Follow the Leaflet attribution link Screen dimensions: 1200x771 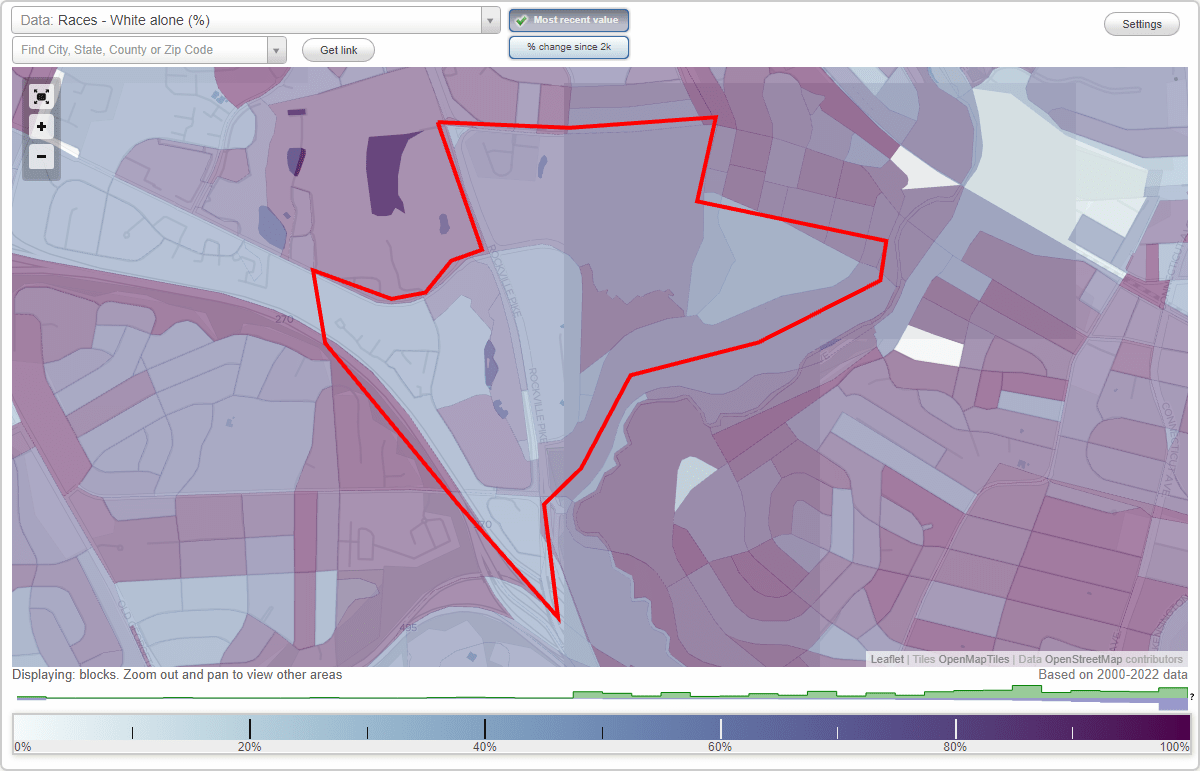886,659
